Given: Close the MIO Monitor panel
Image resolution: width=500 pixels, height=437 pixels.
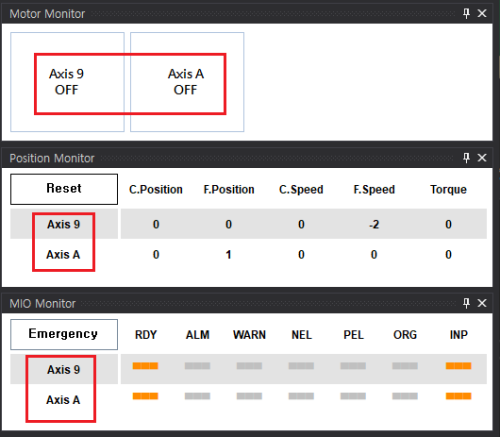Looking at the screenshot, I should 482,303.
